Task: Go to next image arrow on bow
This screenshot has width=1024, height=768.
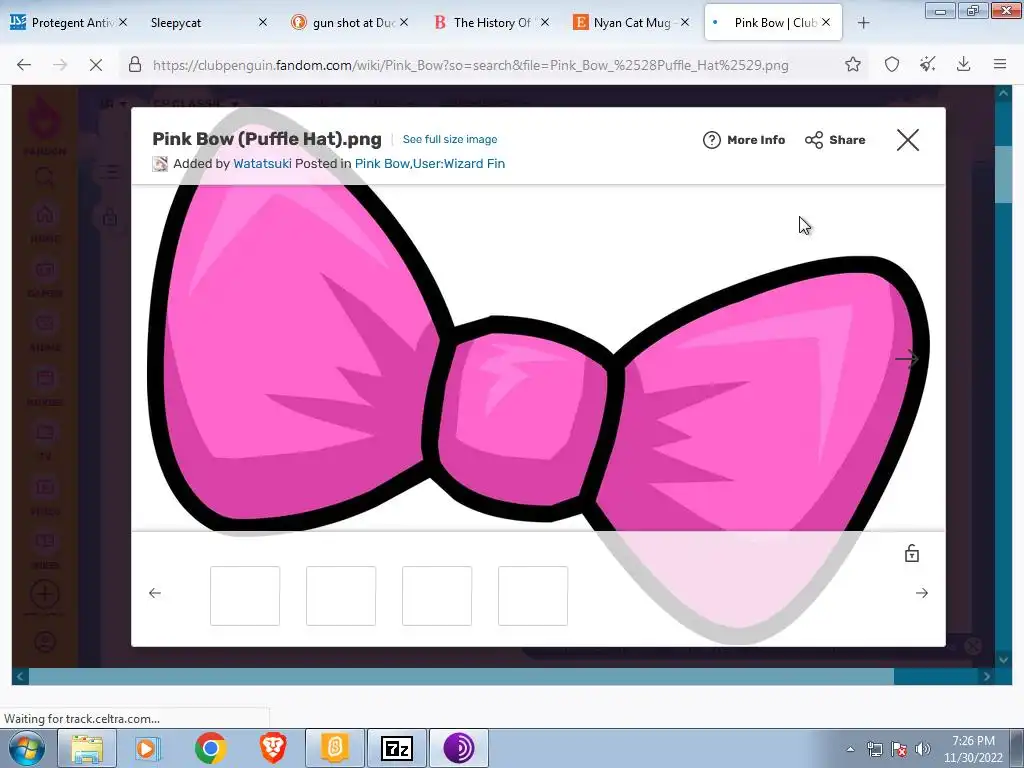Action: click(x=906, y=358)
